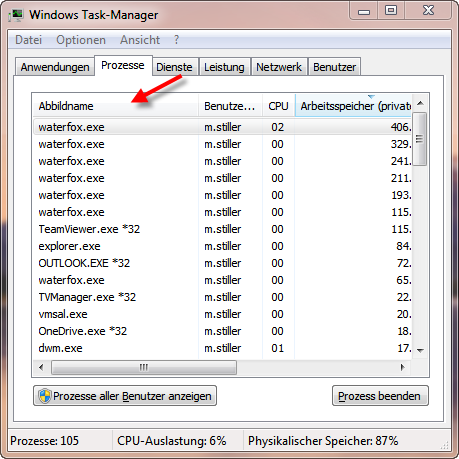Select the waterfox.exe row using 241.
459x459 pixels.
click(222, 161)
